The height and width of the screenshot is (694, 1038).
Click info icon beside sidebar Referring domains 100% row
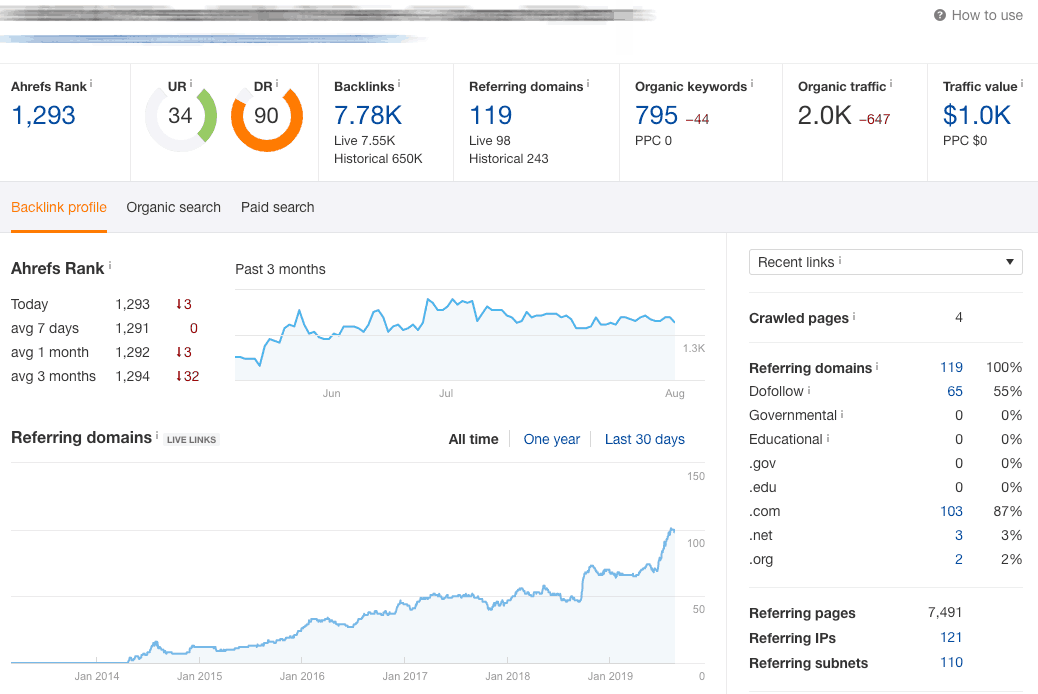click(877, 366)
